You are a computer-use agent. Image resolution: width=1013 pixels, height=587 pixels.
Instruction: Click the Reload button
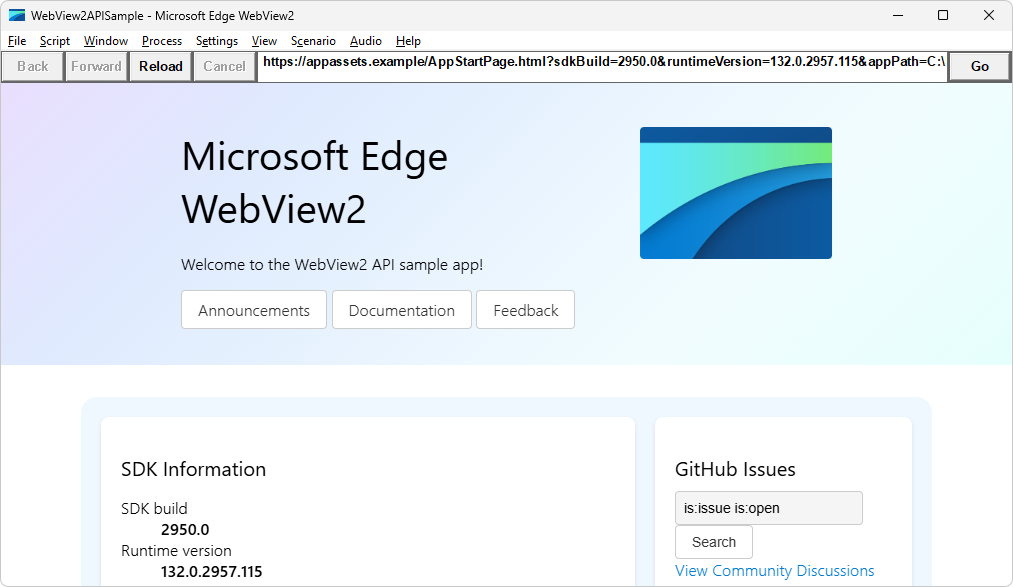tap(160, 66)
